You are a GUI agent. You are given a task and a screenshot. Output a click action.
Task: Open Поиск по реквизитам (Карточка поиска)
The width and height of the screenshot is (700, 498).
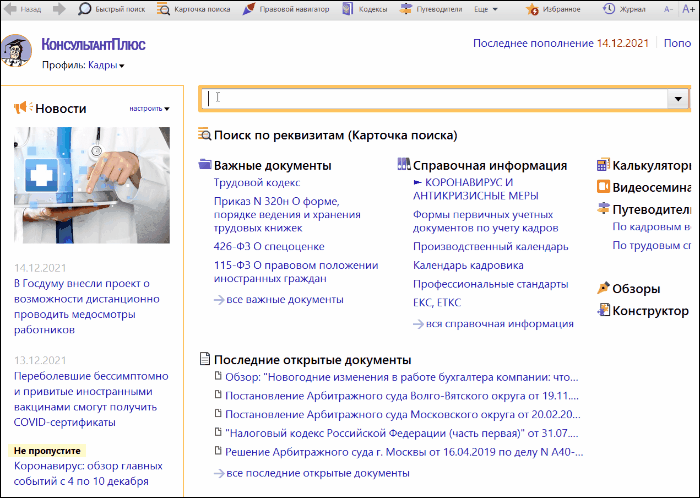click(x=336, y=135)
